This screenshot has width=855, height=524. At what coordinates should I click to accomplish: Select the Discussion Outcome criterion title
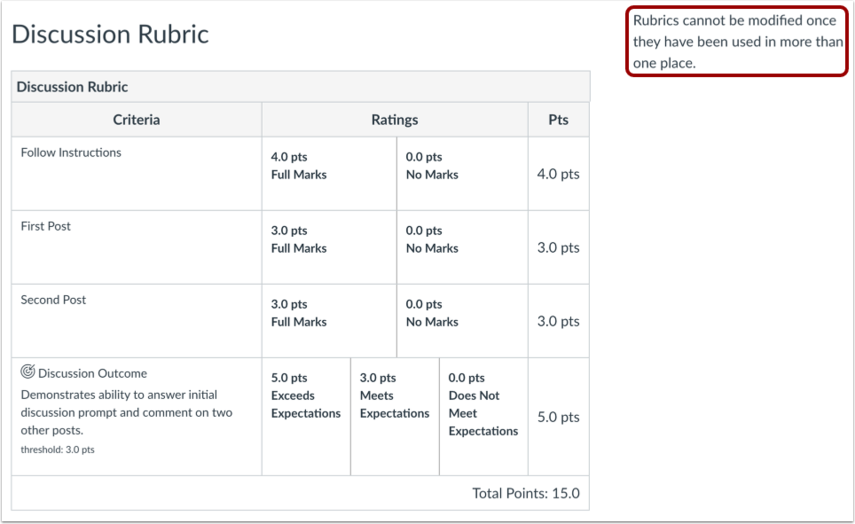[92, 374]
